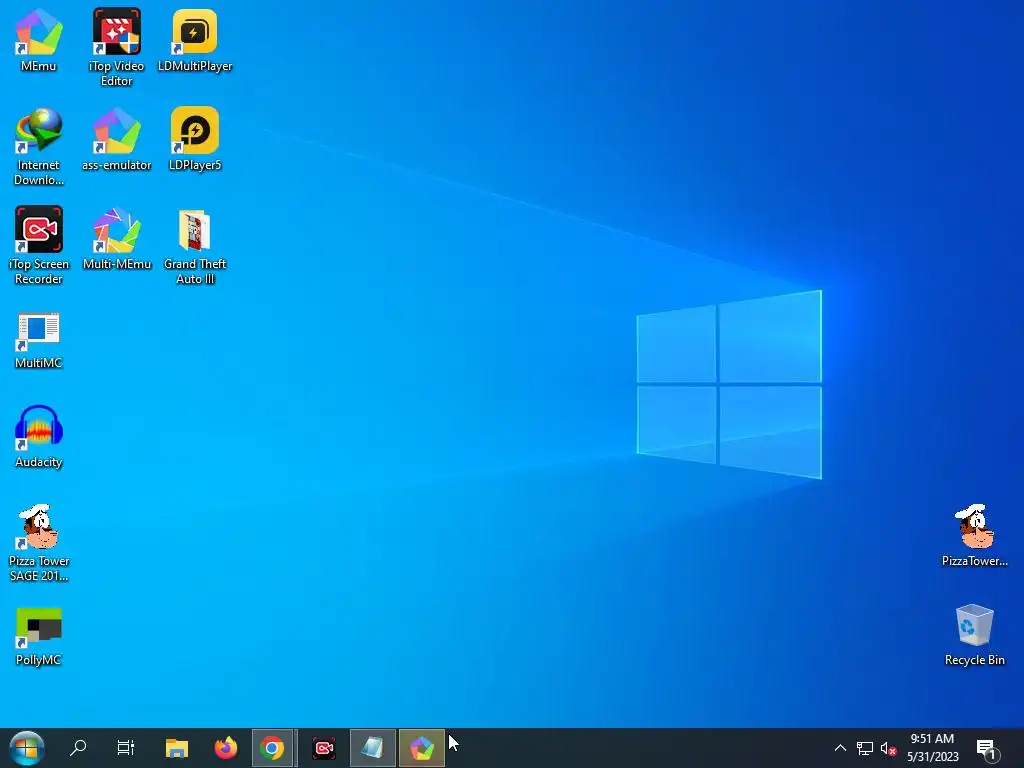
Task: Open the Start menu orb
Action: tap(27, 748)
